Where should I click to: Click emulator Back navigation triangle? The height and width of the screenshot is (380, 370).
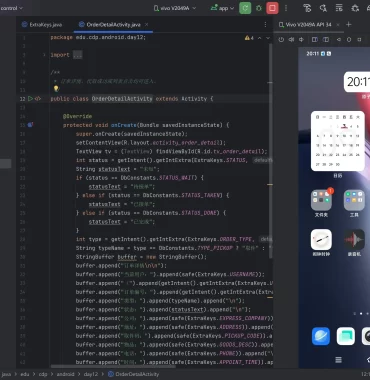pyautogui.click(x=339, y=40)
